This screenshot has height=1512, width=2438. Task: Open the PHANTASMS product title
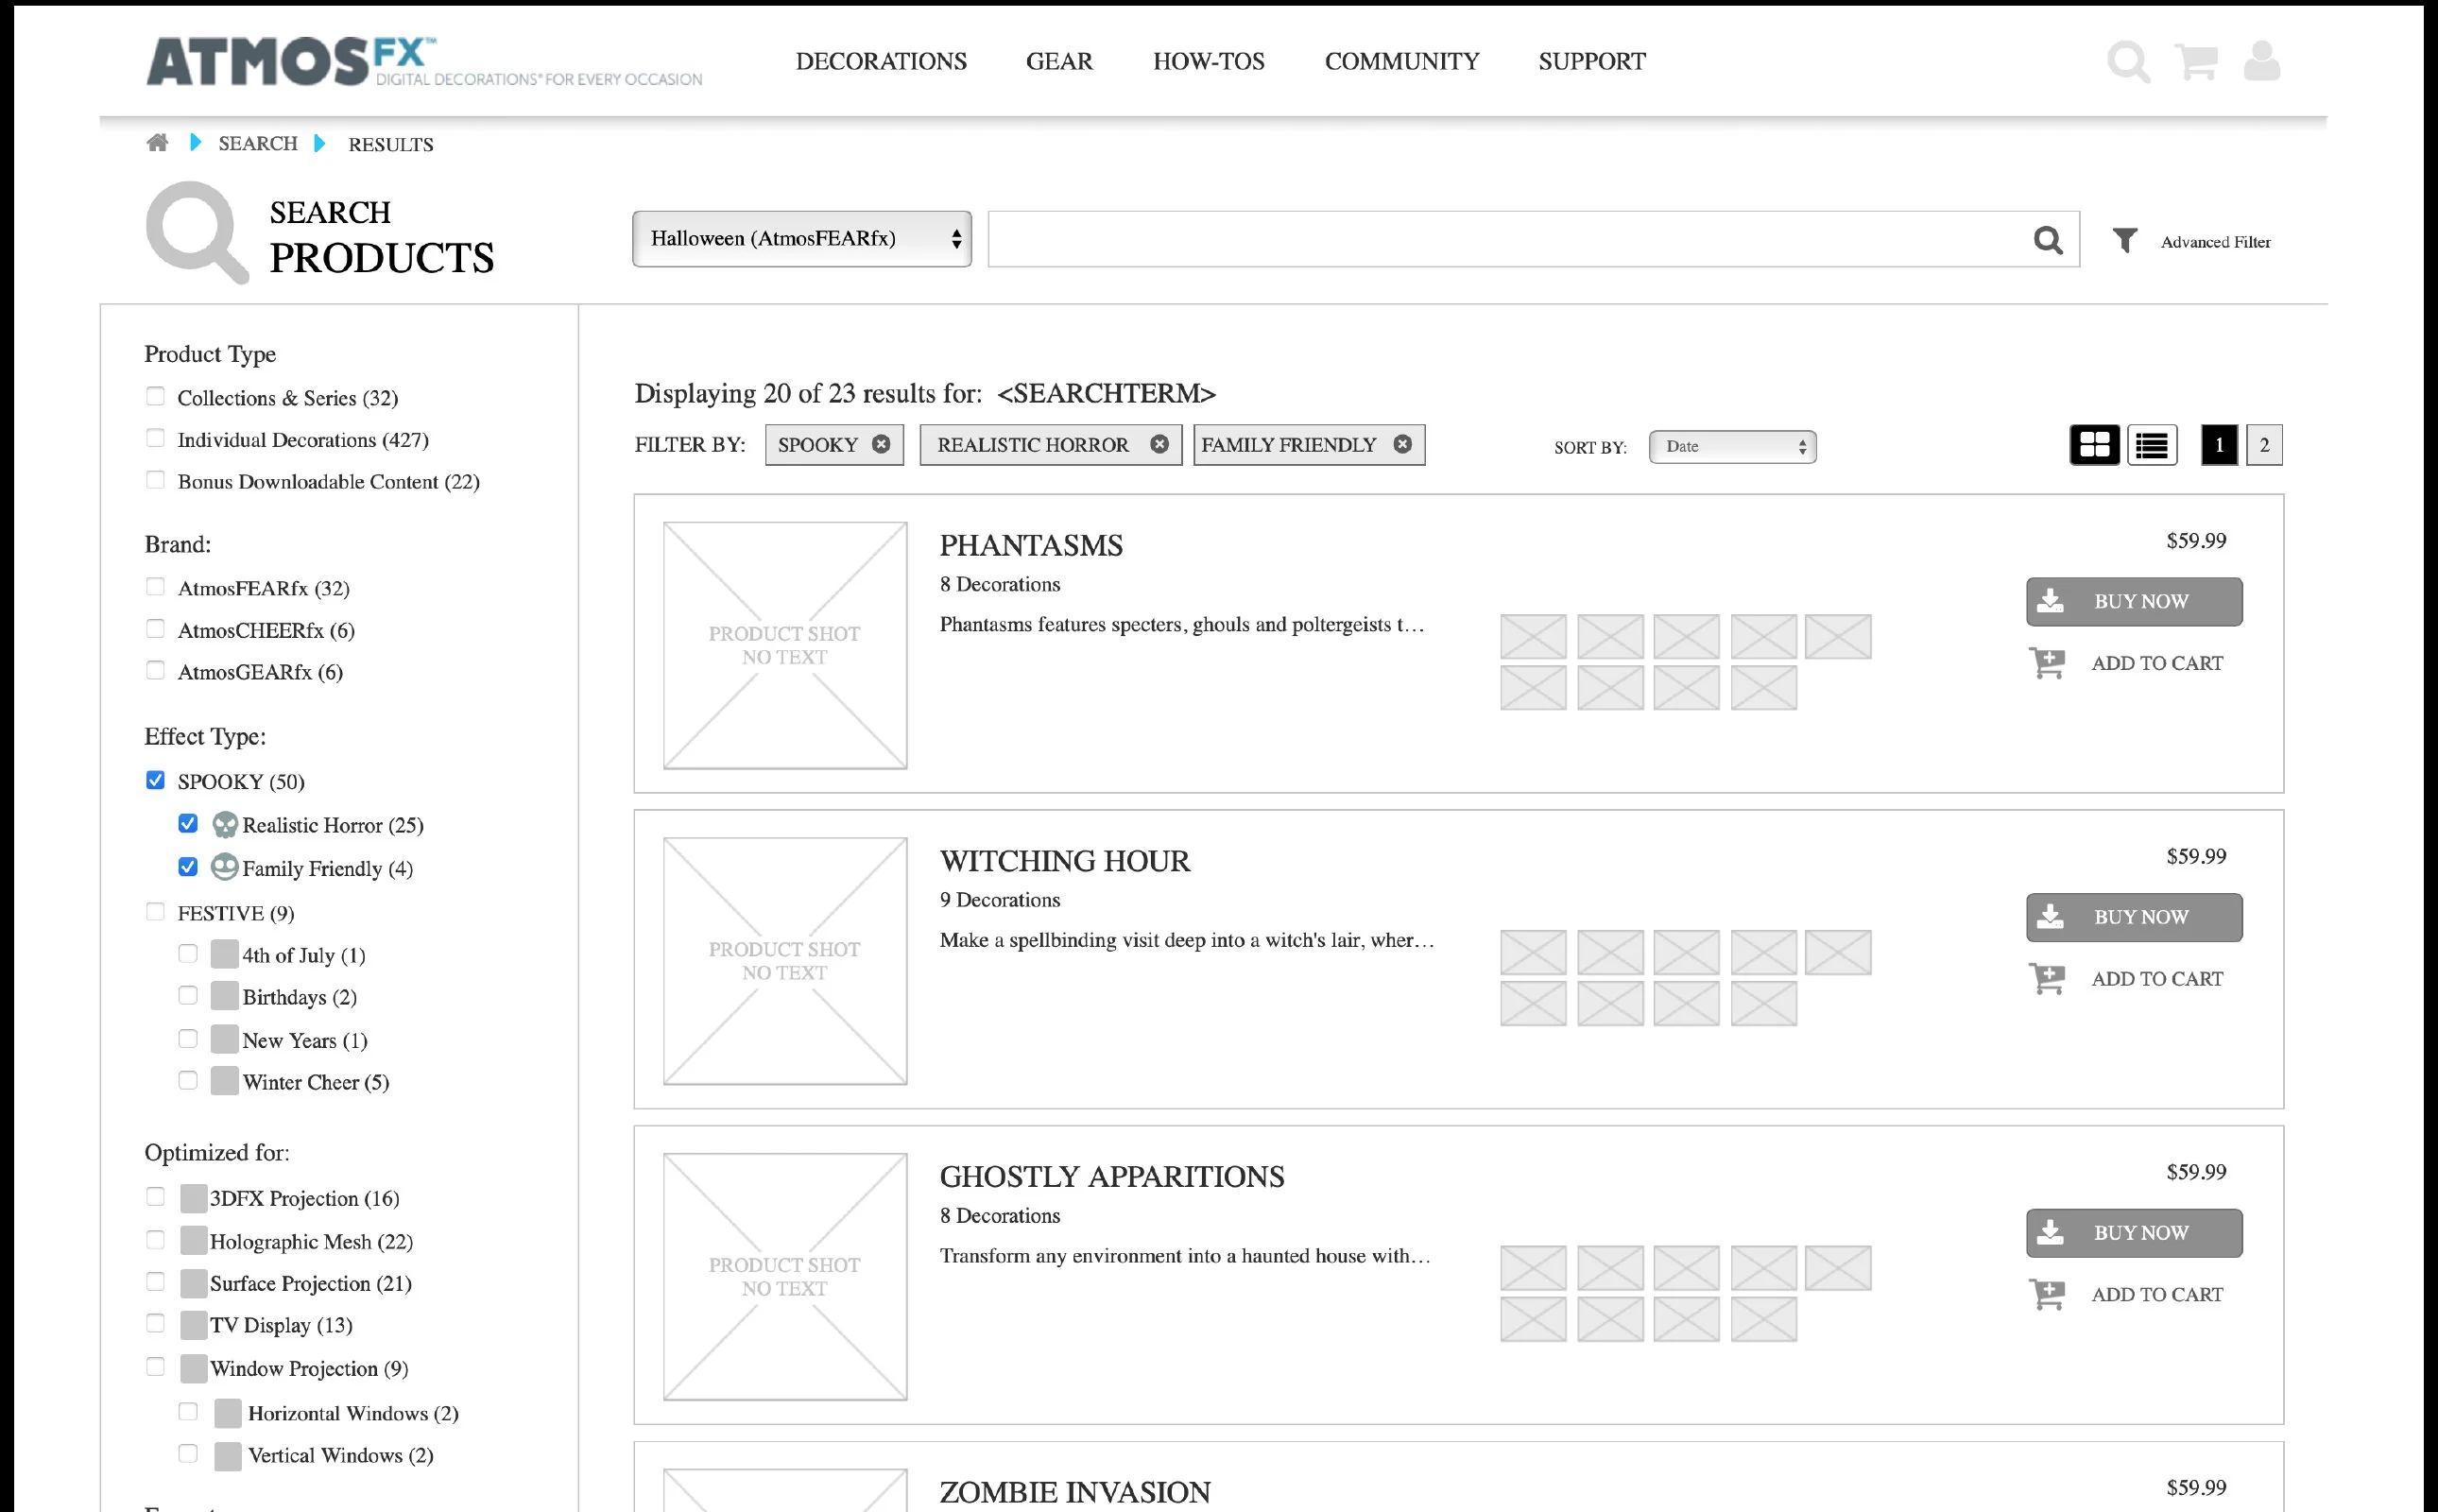[1031, 546]
